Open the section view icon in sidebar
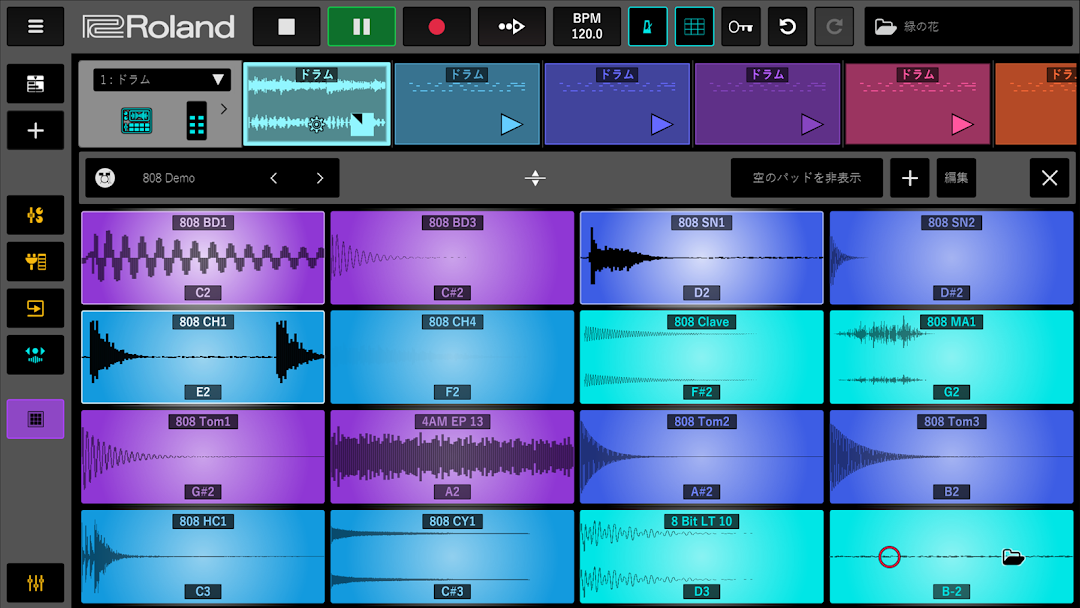This screenshot has height=608, width=1080. pyautogui.click(x=35, y=83)
